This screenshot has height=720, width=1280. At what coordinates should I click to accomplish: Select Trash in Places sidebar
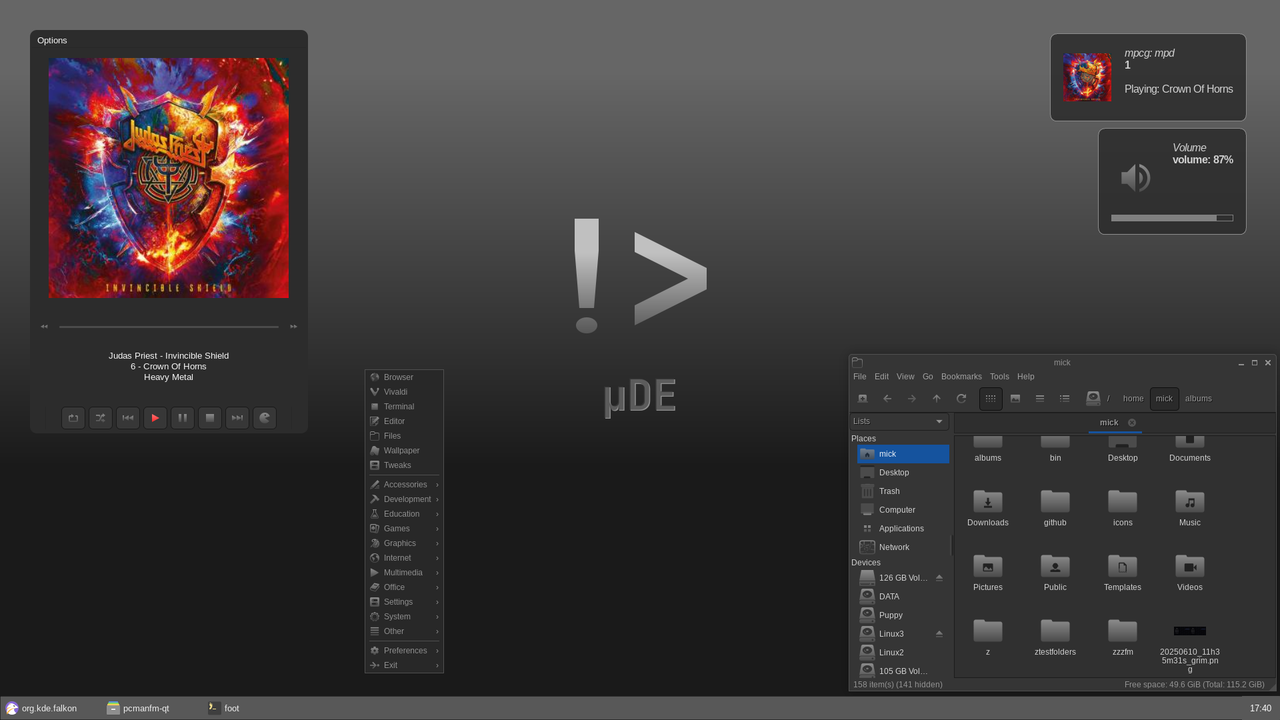tap(903, 491)
